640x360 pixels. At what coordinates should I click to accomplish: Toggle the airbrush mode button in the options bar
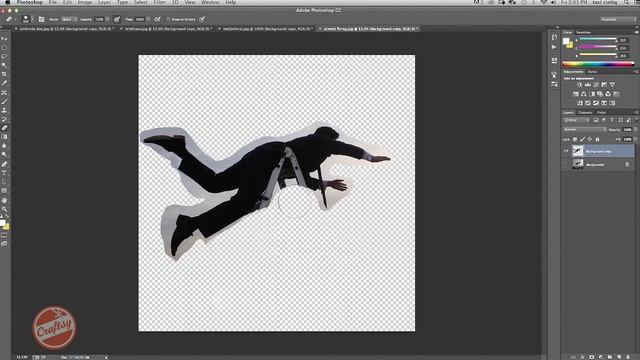[158, 19]
